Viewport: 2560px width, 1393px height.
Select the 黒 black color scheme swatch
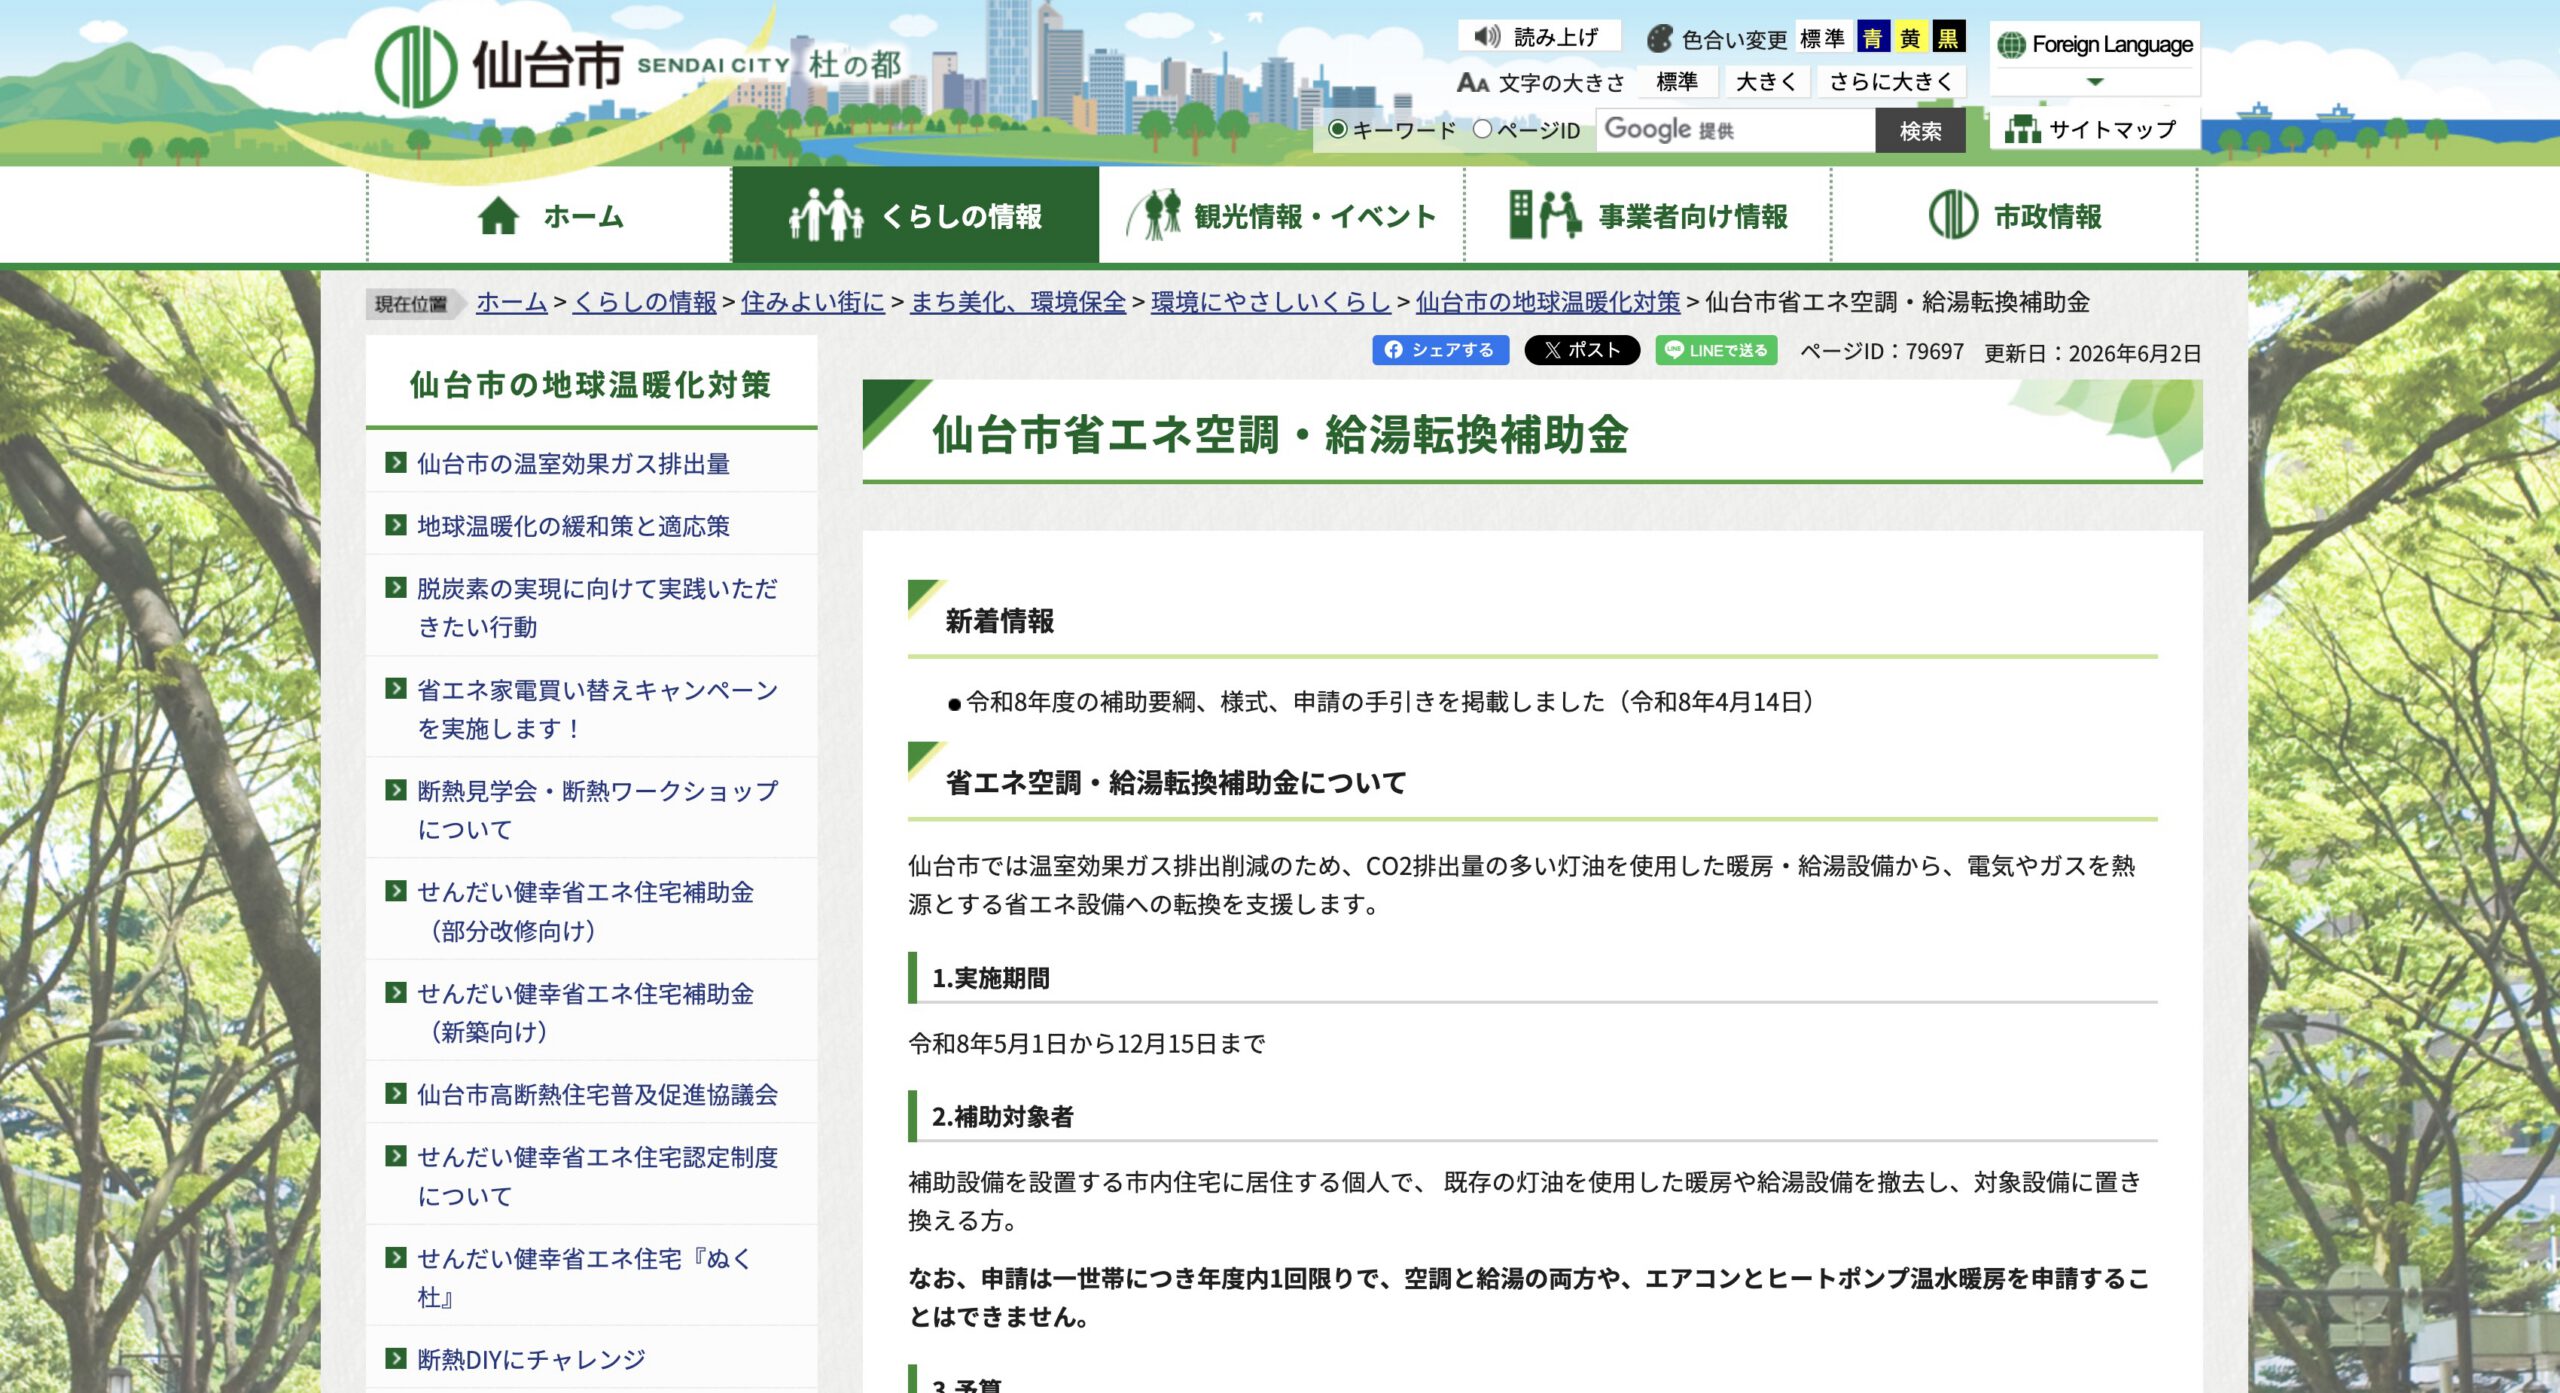[1948, 38]
